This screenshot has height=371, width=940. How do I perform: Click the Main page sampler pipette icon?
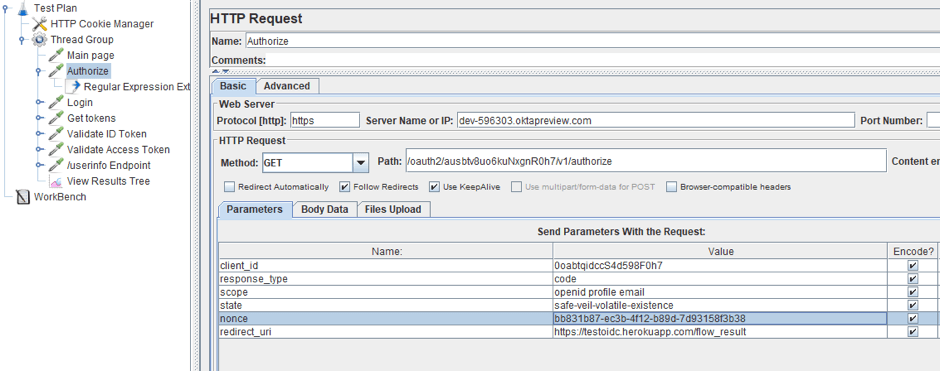(x=56, y=55)
